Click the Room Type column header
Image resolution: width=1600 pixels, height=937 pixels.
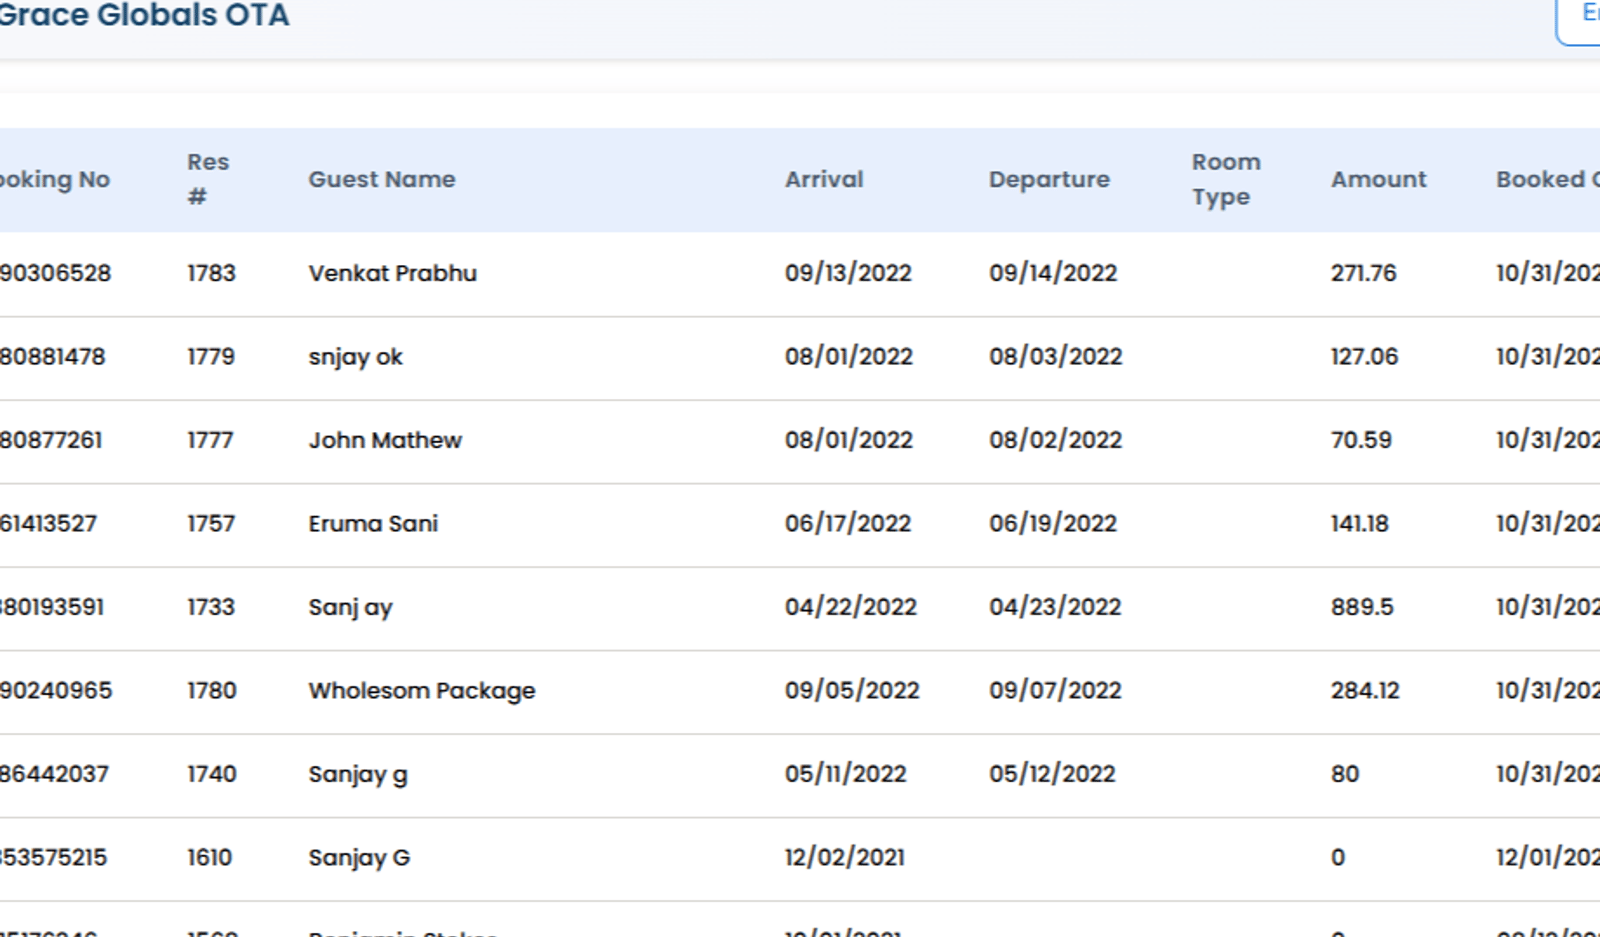tap(1226, 180)
